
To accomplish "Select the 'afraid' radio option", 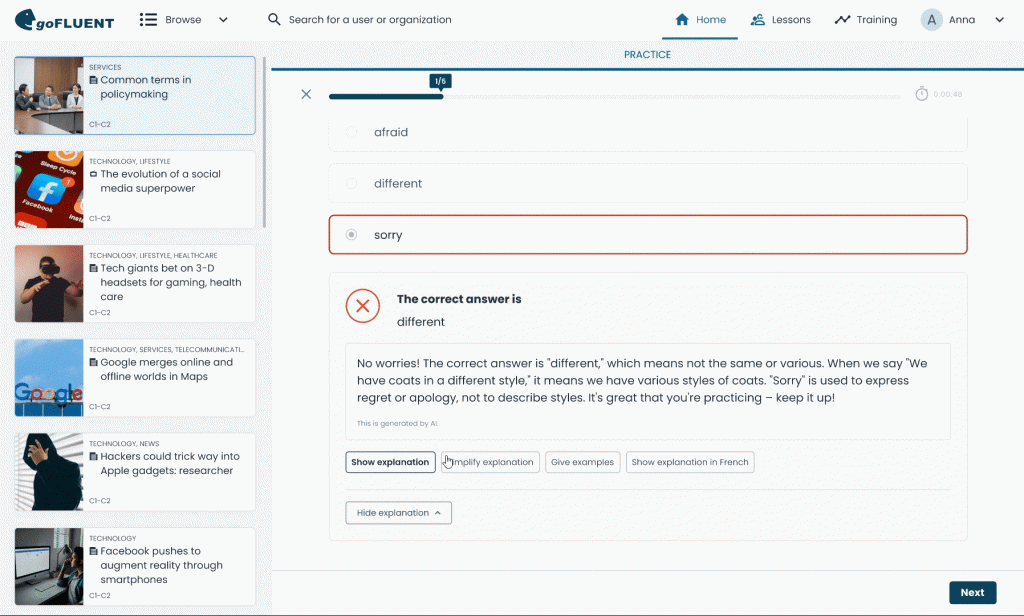I will pos(351,132).
